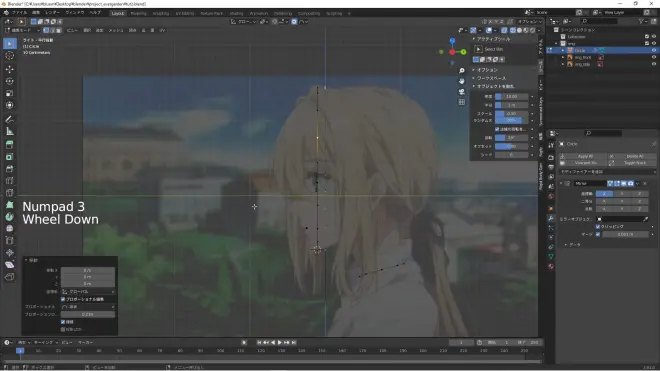
Task: Start timeline playback with the play button
Action: click(279, 342)
